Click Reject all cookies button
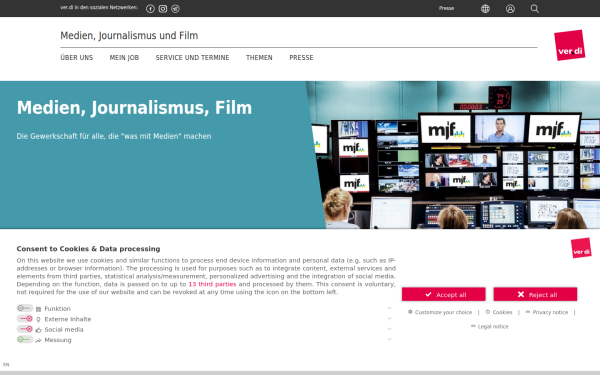Viewport: 600px width, 375px height. click(535, 295)
